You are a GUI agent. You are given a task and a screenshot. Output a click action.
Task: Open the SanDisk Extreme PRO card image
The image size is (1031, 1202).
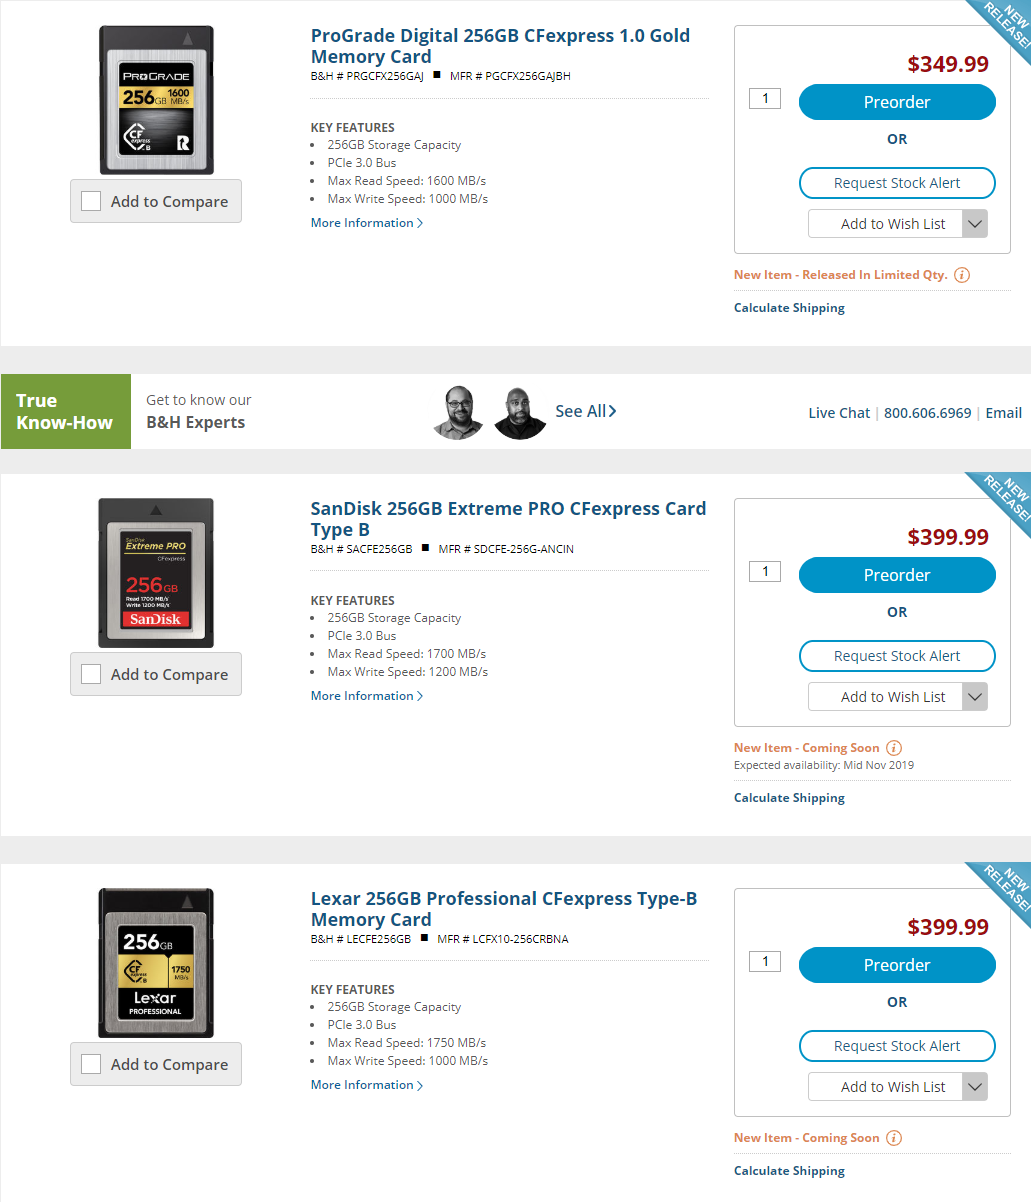[x=156, y=573]
